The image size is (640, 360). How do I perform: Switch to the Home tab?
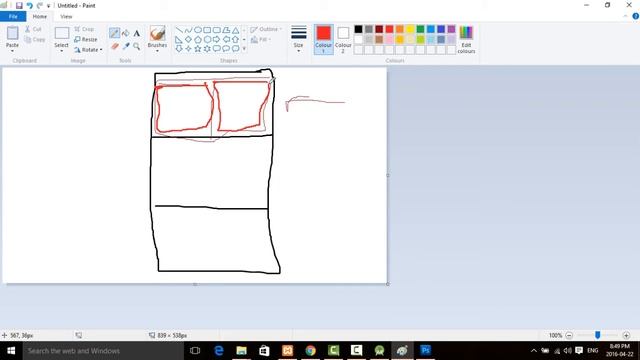point(40,16)
